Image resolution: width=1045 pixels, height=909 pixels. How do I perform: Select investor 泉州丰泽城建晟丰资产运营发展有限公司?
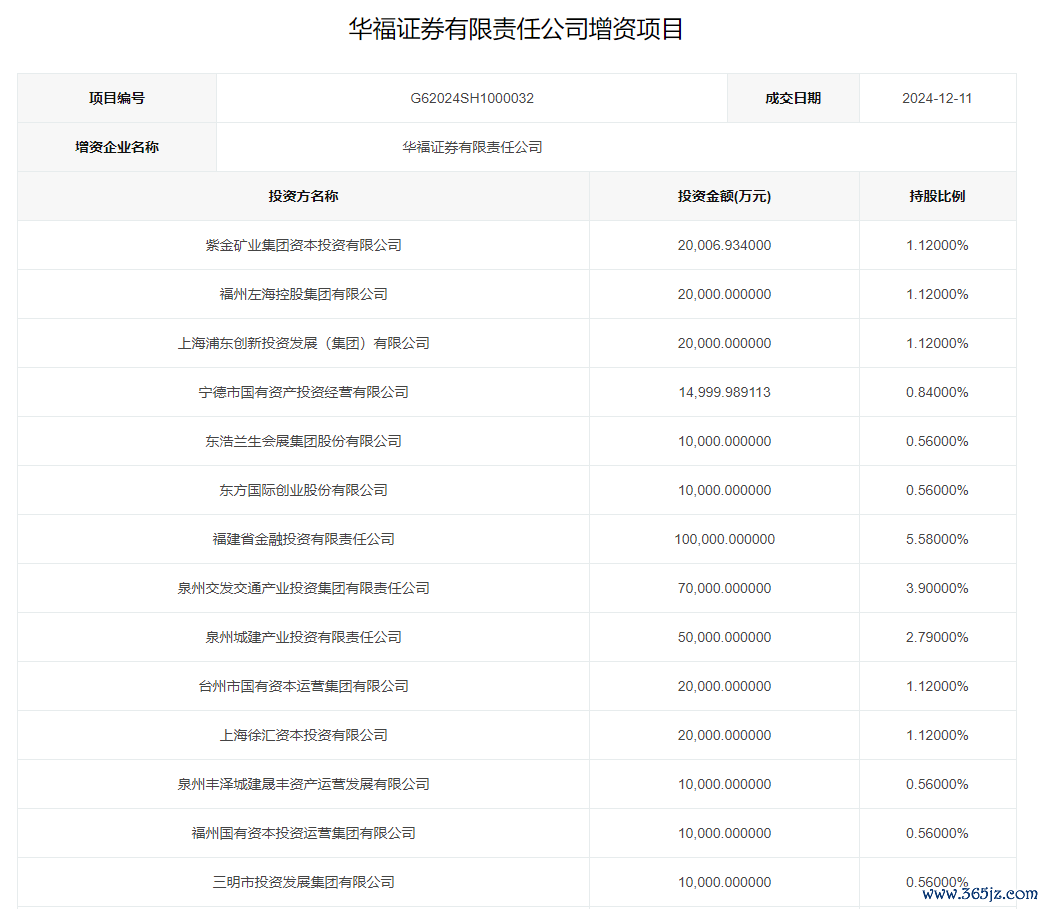(x=303, y=784)
